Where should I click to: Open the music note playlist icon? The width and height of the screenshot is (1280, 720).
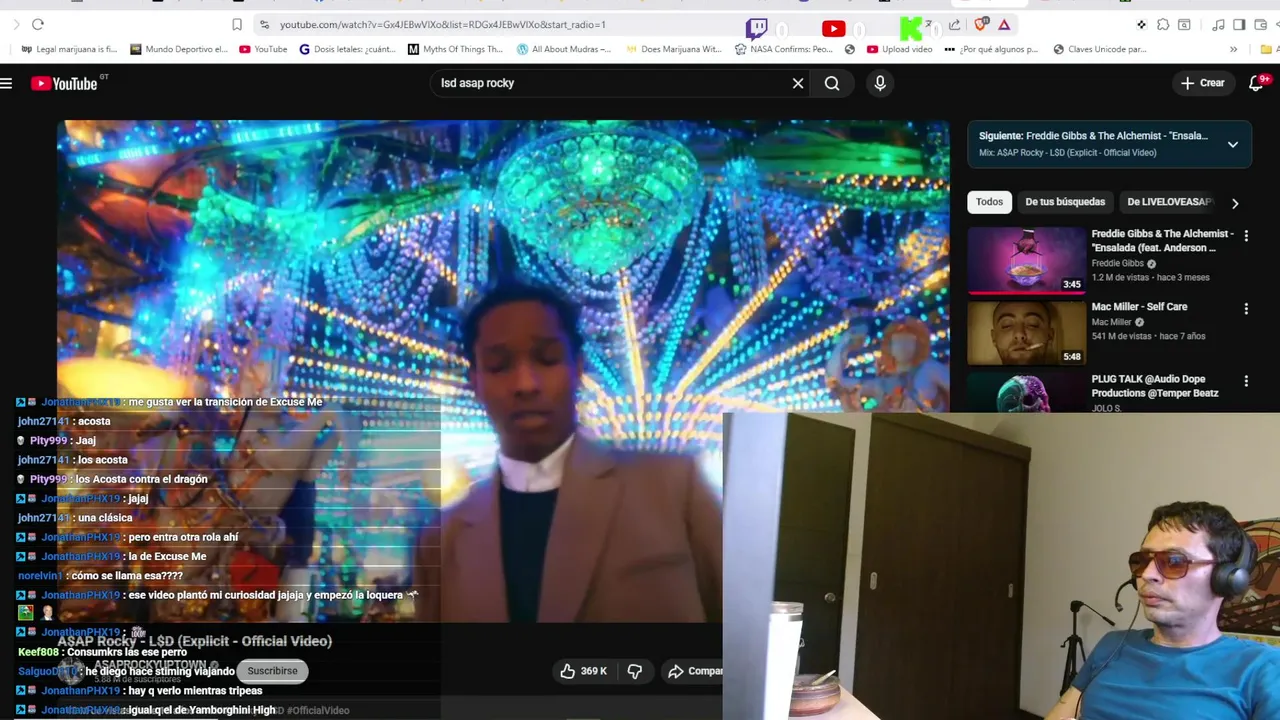coord(1219,24)
